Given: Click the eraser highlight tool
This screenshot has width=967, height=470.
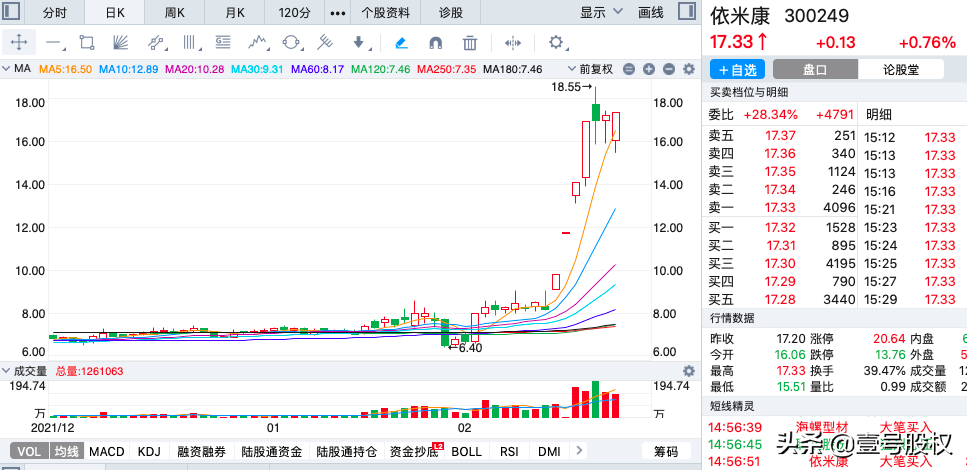Looking at the screenshot, I should (400, 43).
